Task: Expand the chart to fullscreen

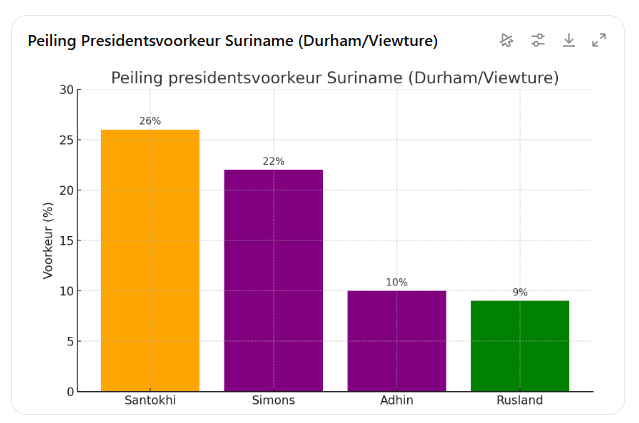Action: click(x=599, y=40)
